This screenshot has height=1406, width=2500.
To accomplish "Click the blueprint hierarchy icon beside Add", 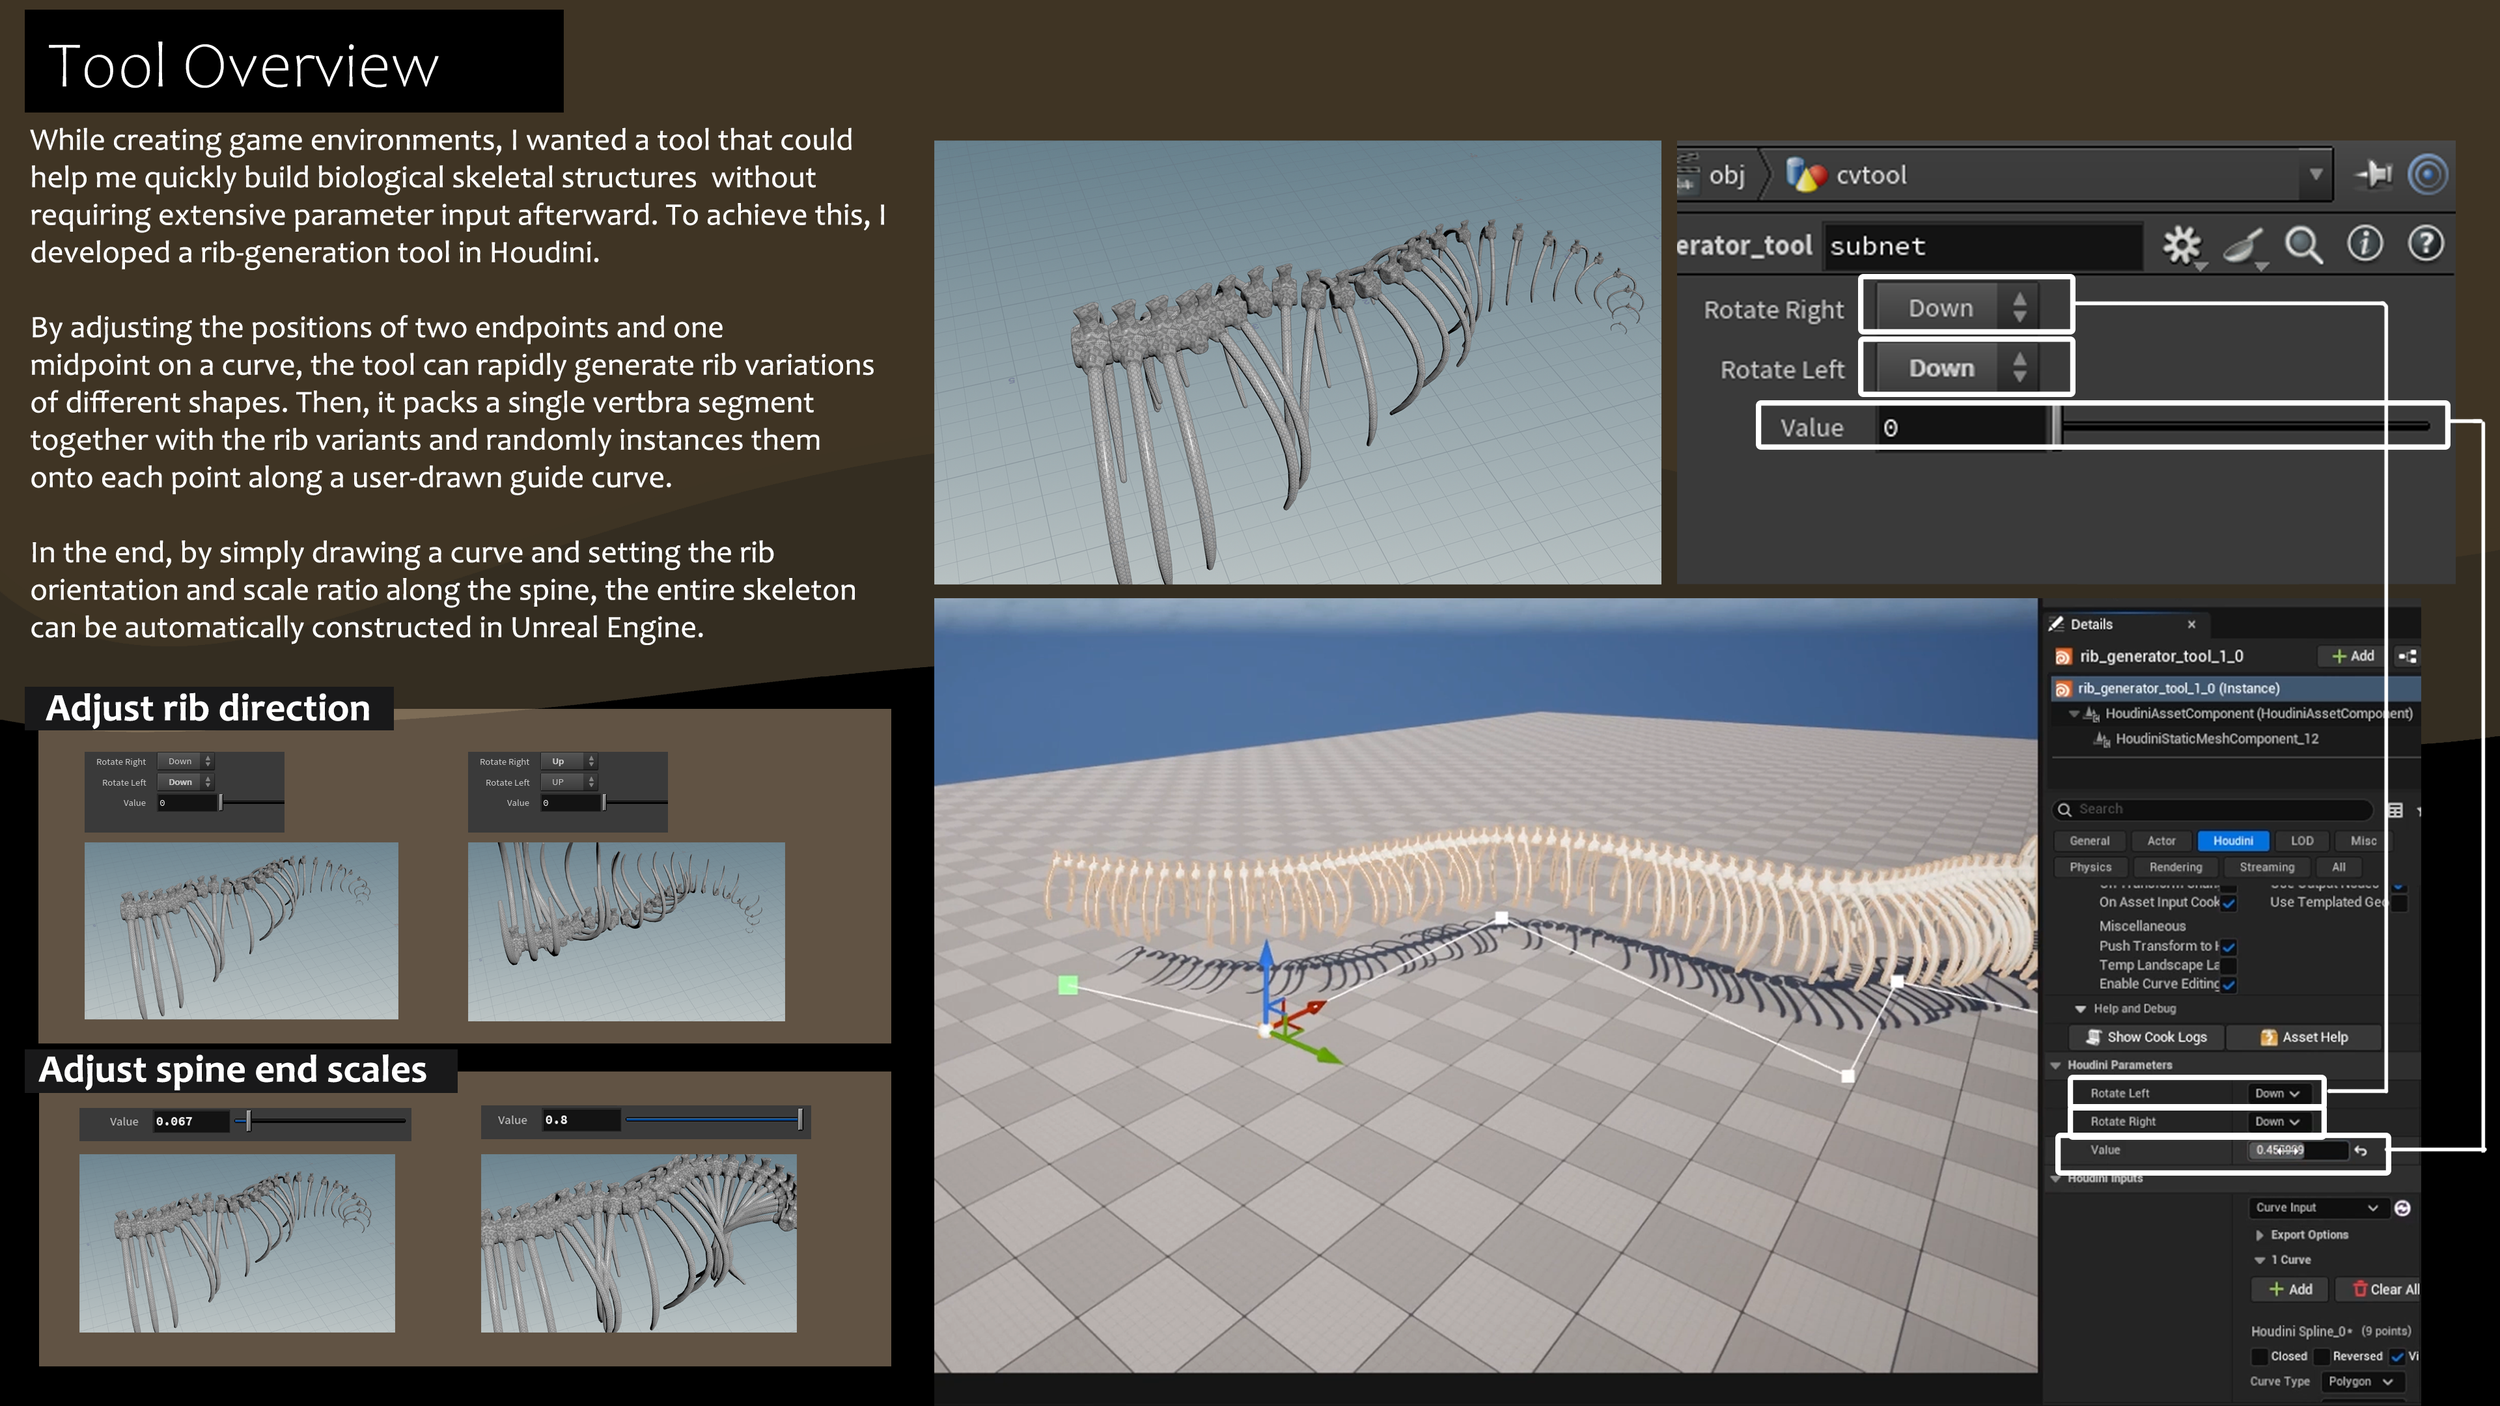I will pyautogui.click(x=2407, y=656).
